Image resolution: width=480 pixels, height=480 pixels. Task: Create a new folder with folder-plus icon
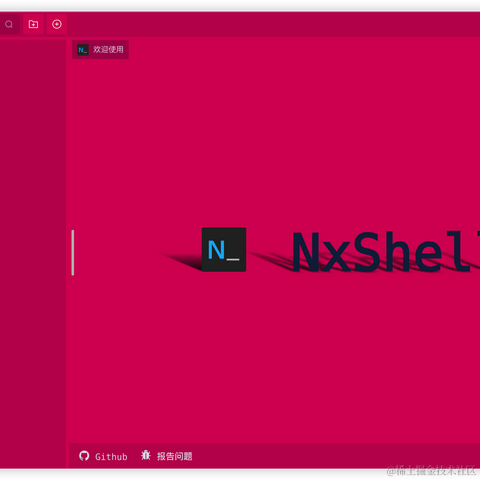(33, 24)
